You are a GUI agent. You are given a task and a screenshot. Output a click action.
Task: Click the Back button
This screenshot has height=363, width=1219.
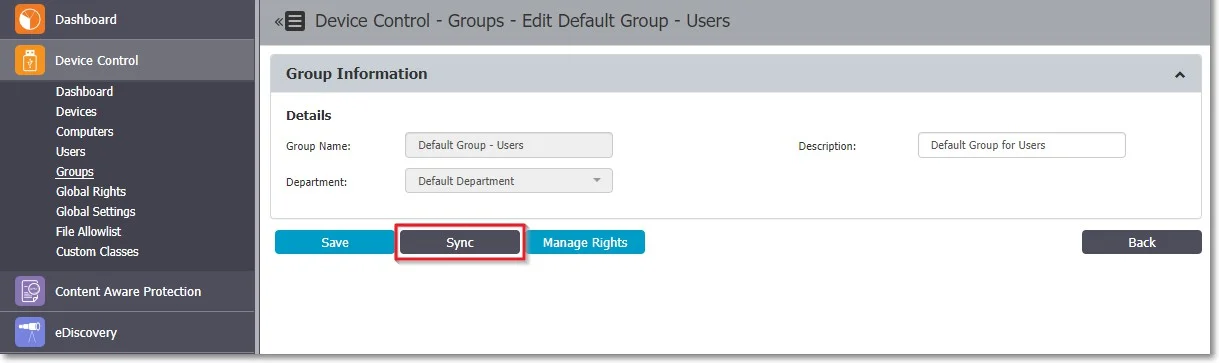1142,242
